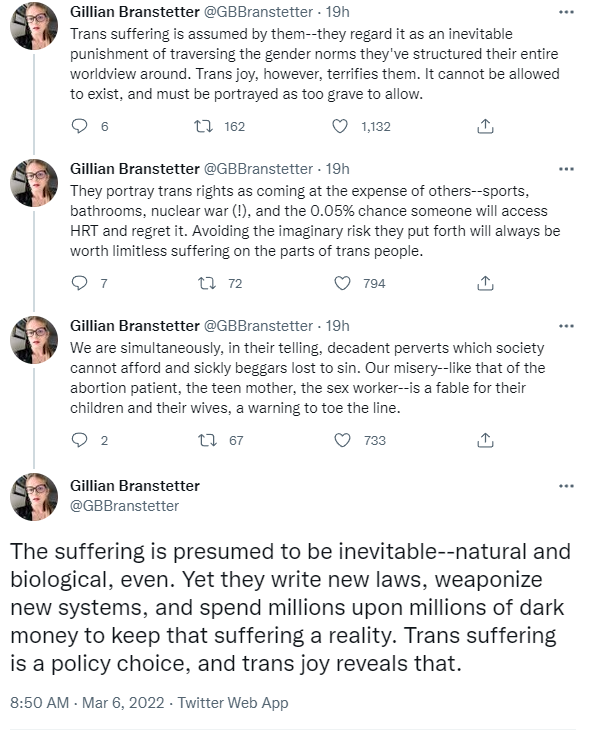
Task: Retweet the tweet with 162 retweets
Action: 204,126
